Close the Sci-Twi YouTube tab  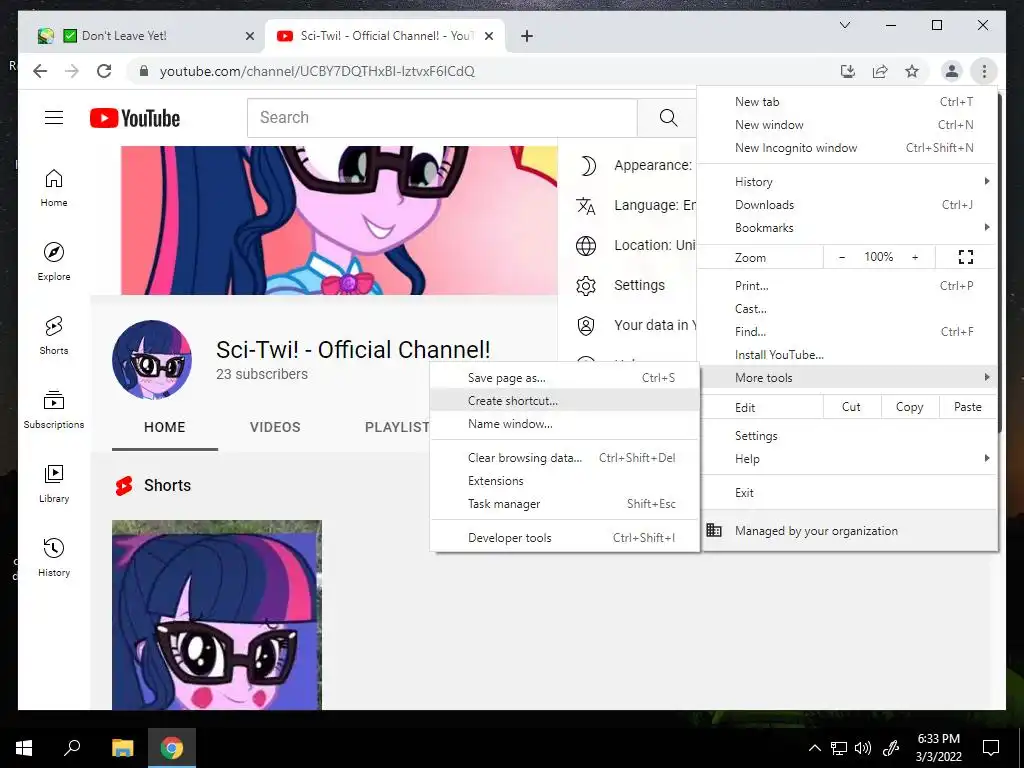pos(488,36)
